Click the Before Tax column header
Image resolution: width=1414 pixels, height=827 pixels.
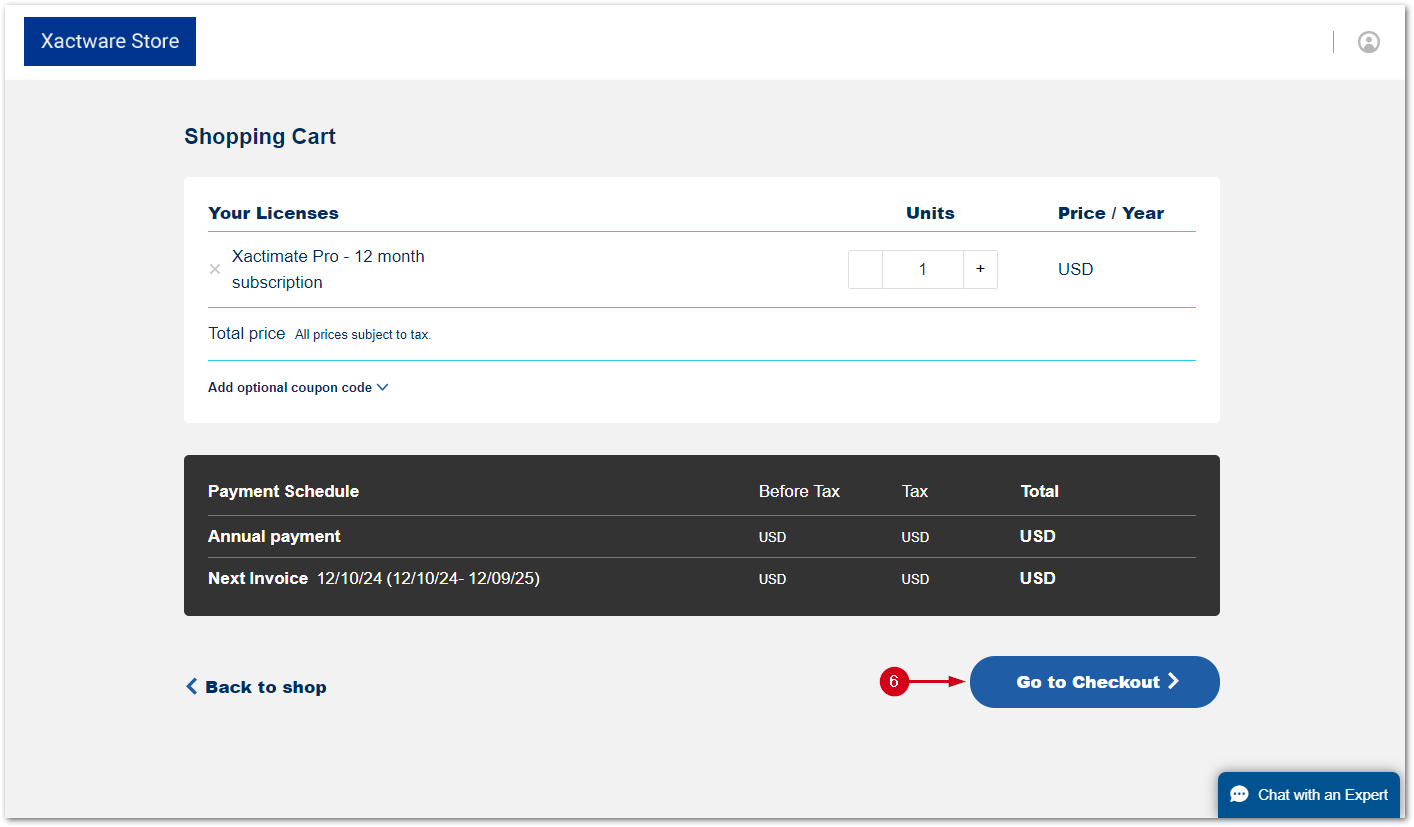[799, 491]
